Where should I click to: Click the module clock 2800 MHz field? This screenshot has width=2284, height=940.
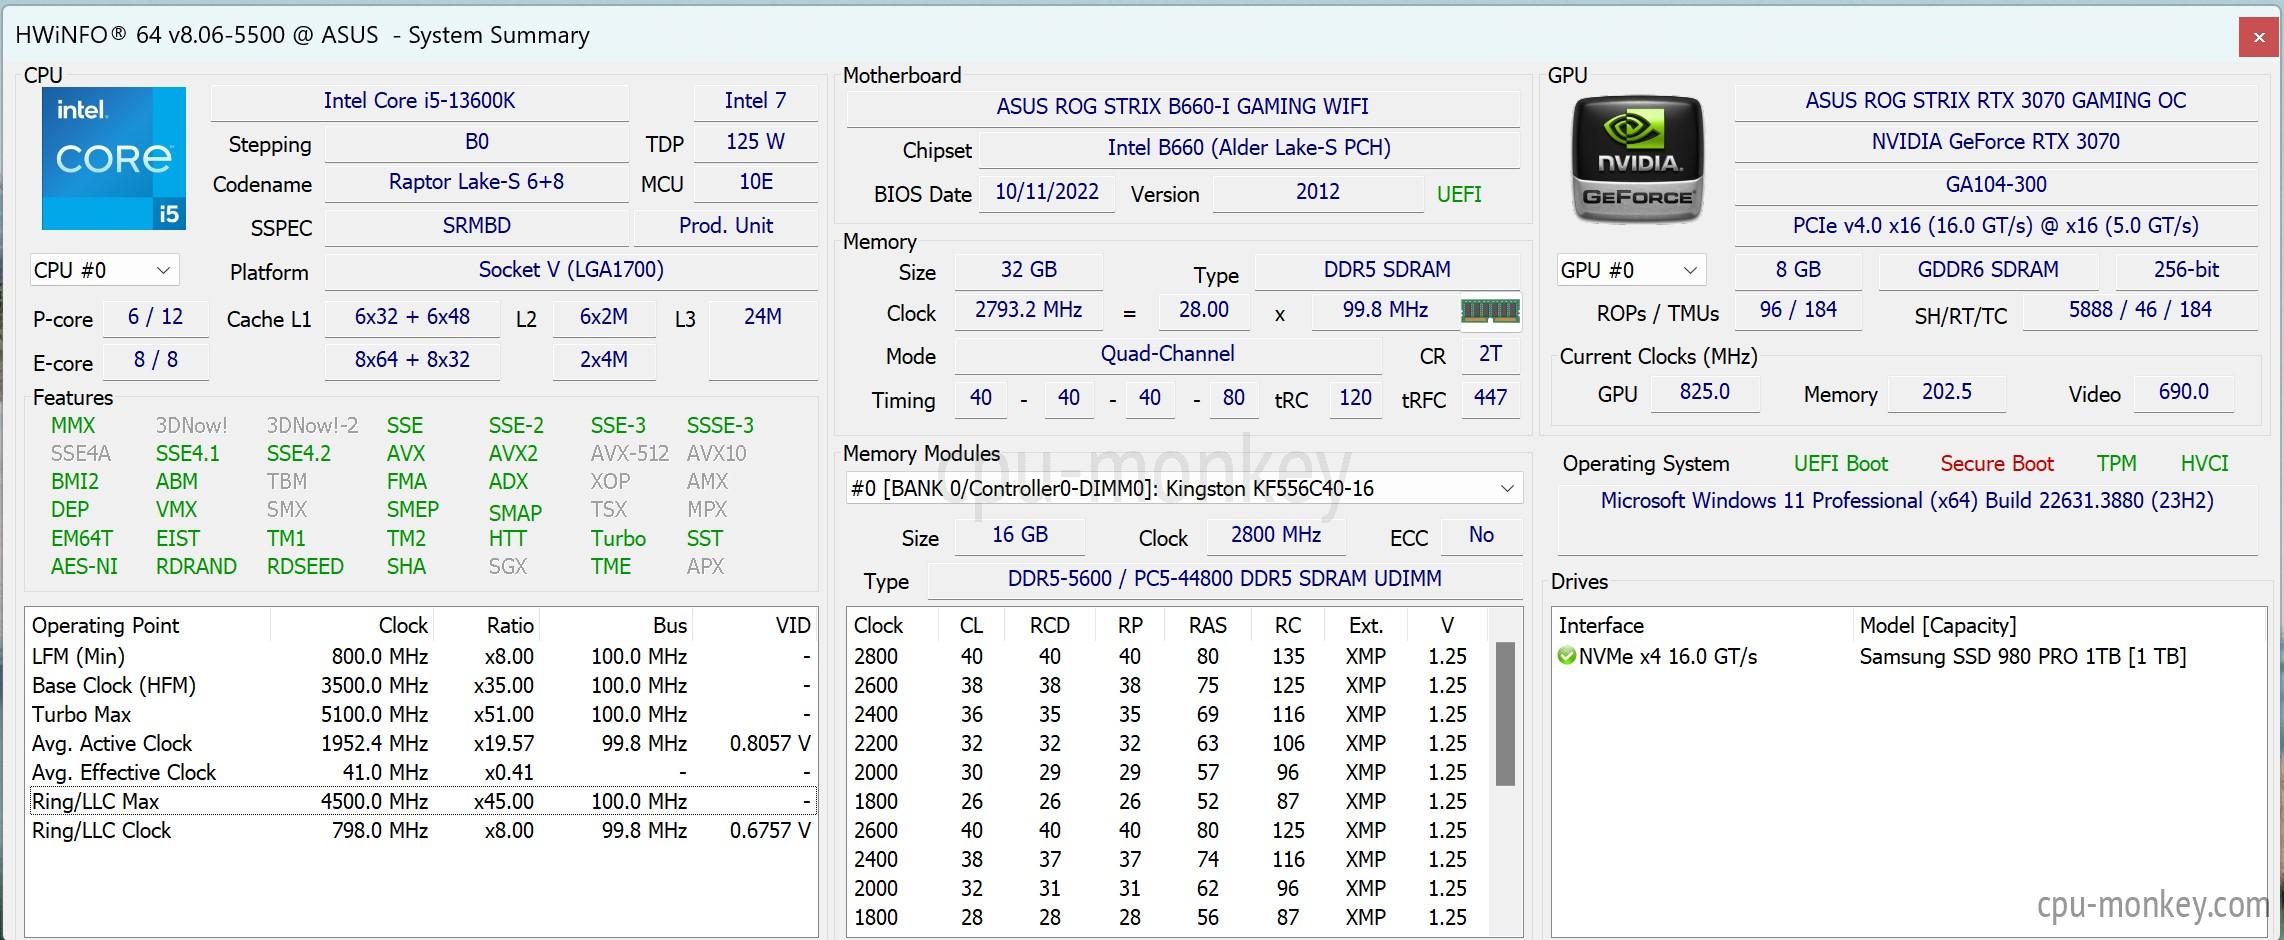point(1276,535)
